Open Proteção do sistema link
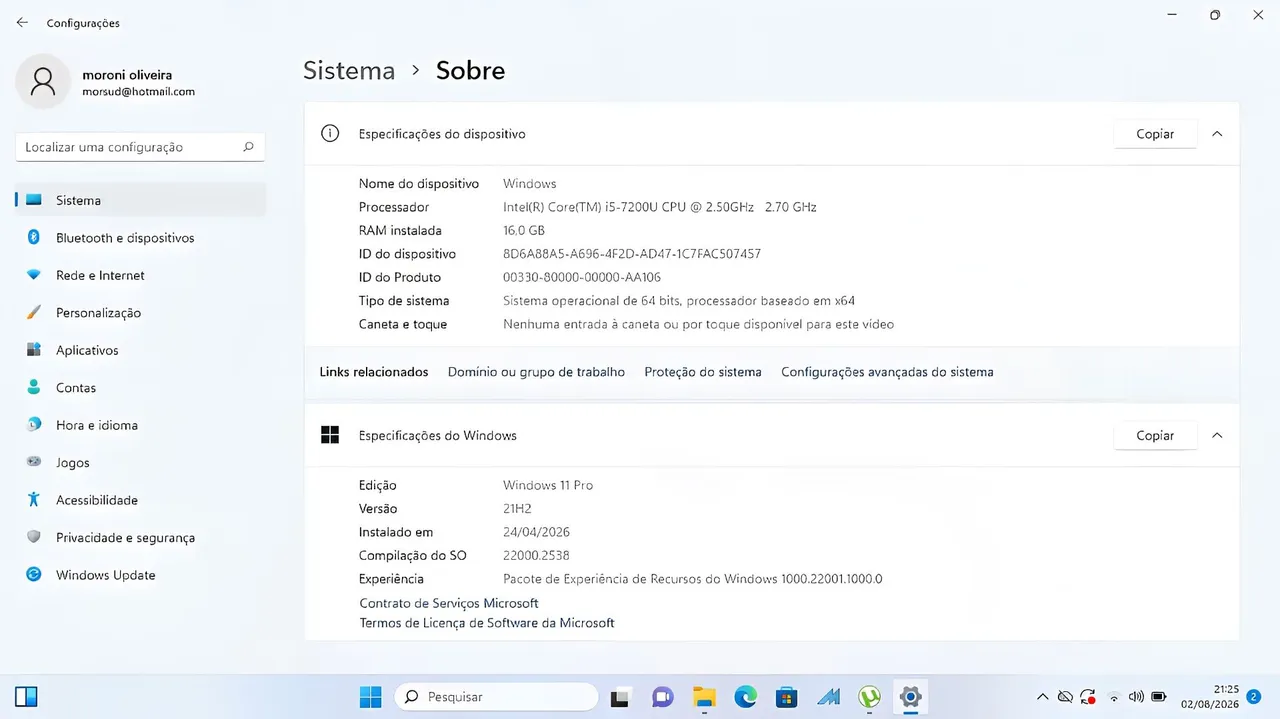 [x=703, y=372]
